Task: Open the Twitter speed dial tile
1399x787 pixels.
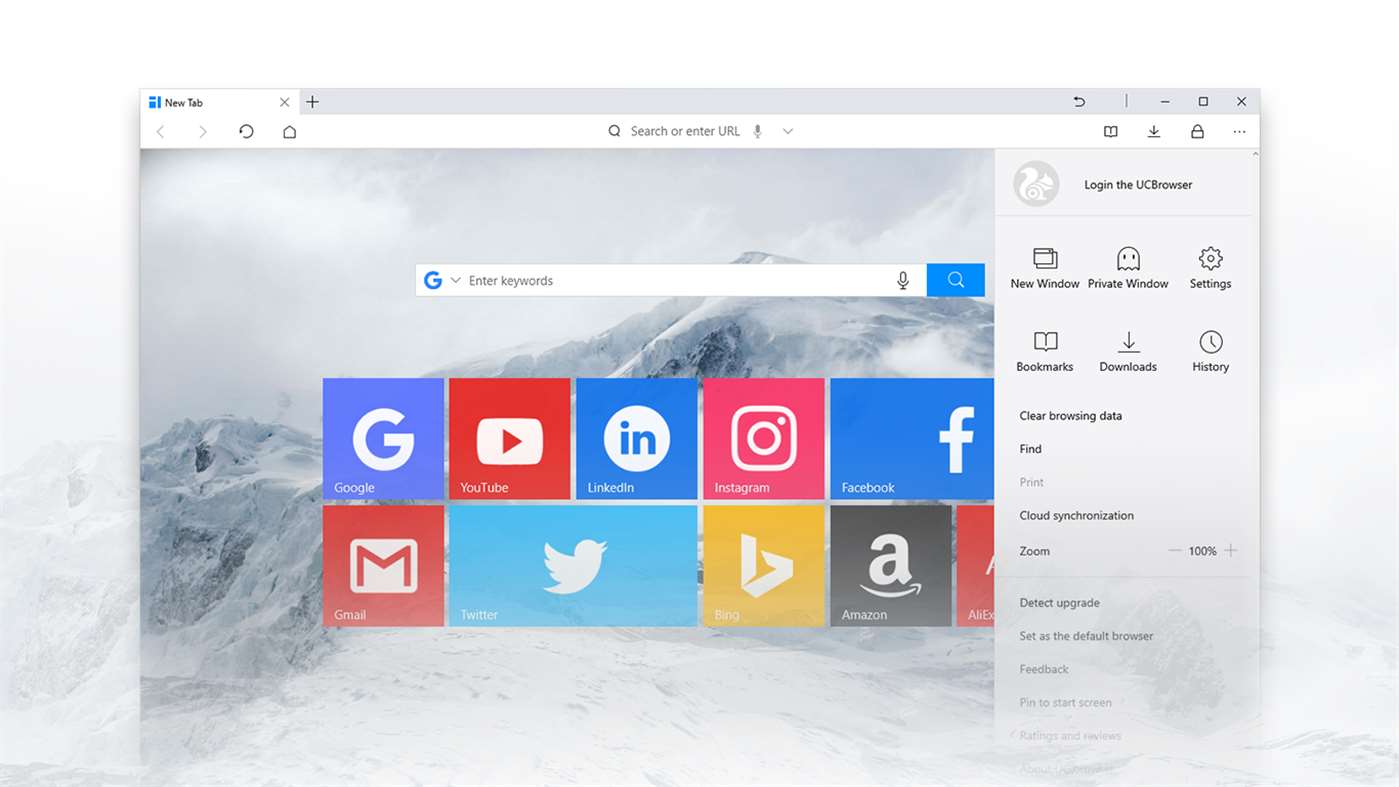Action: click(573, 566)
